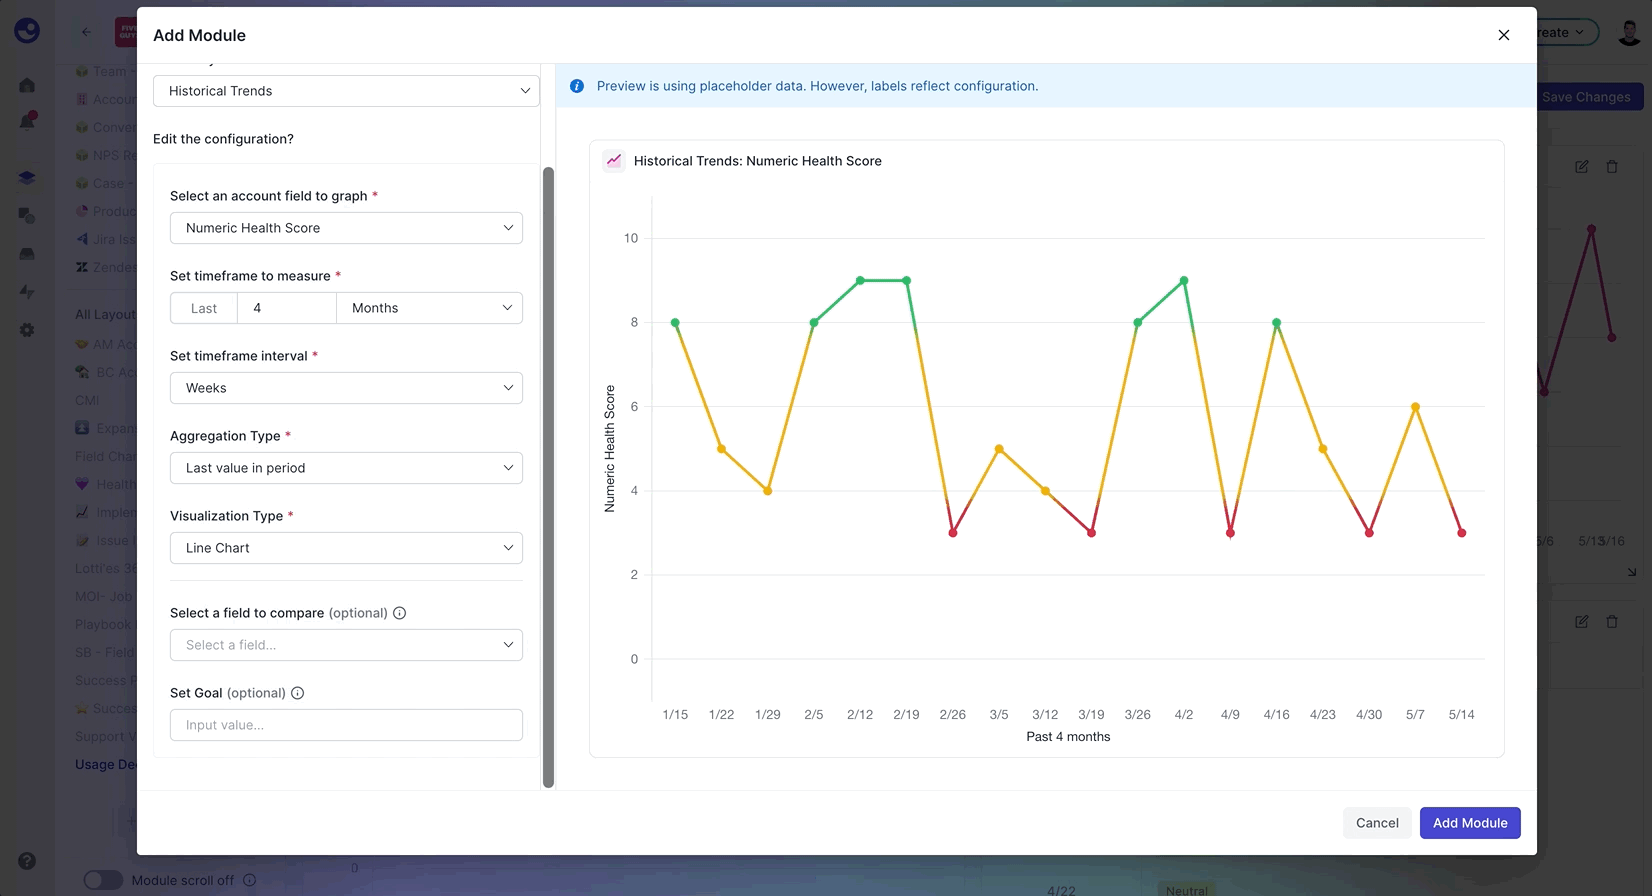Click the 4/16 data point on the chart
Screen dimensions: 1652x896
point(1276,323)
